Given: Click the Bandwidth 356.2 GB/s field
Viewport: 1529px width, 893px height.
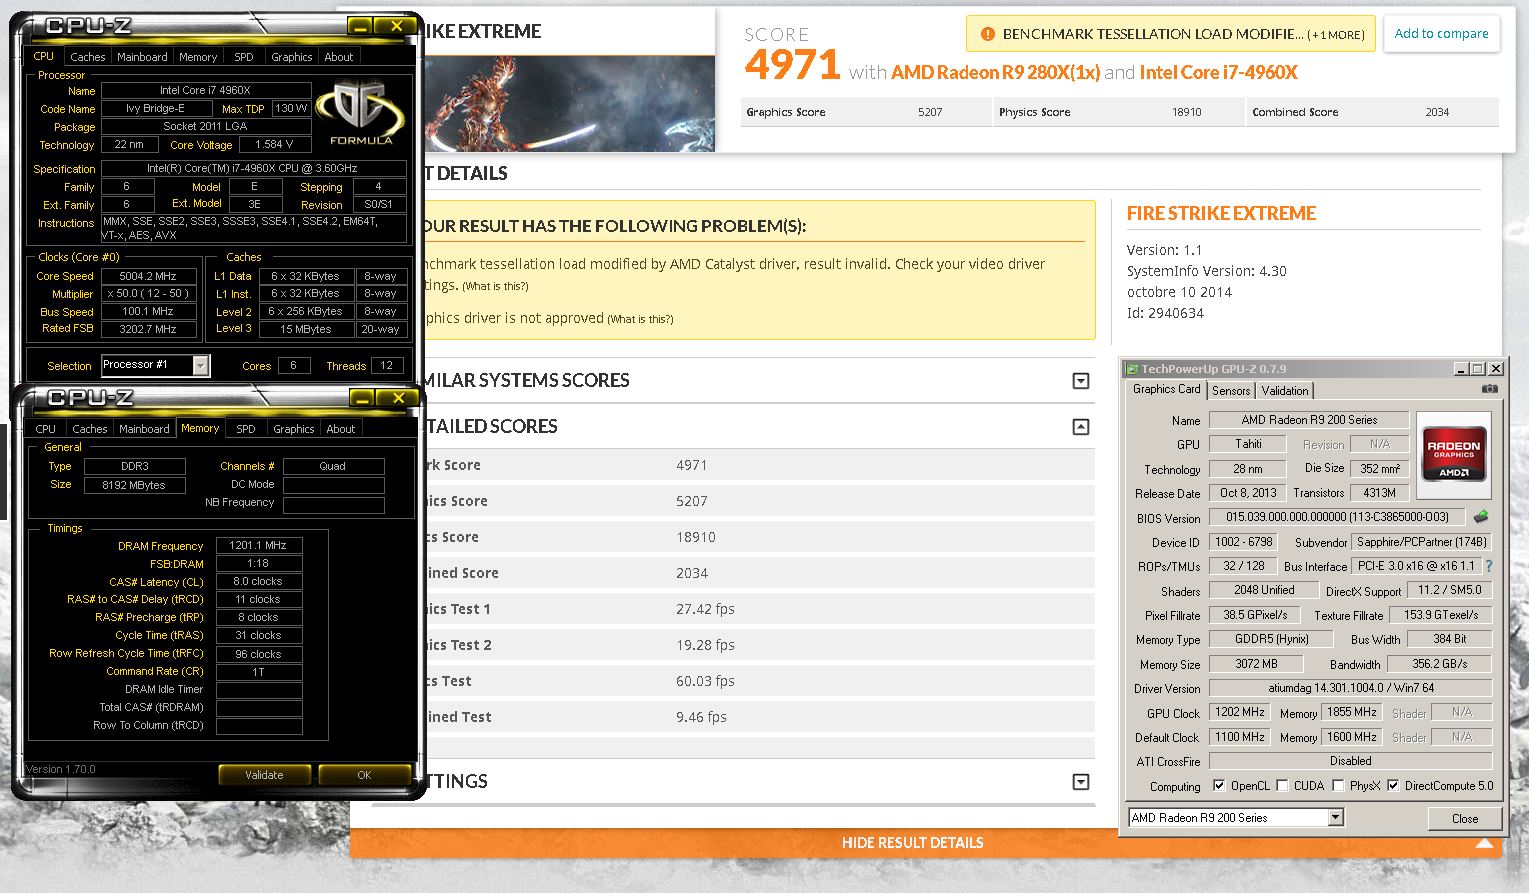Looking at the screenshot, I should click(1440, 664).
